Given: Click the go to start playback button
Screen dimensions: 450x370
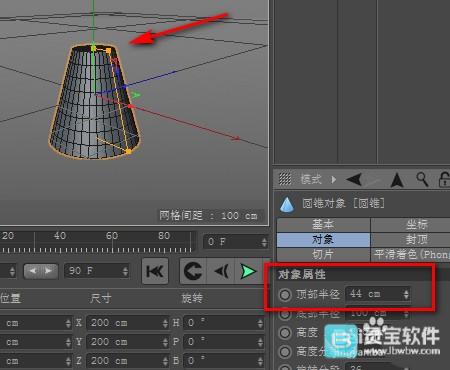Looking at the screenshot, I should coord(155,271).
